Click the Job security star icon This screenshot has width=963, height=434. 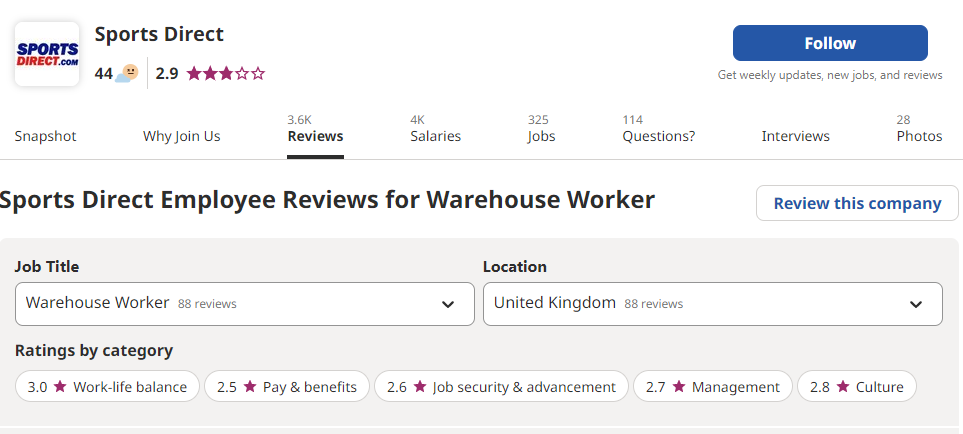(419, 387)
